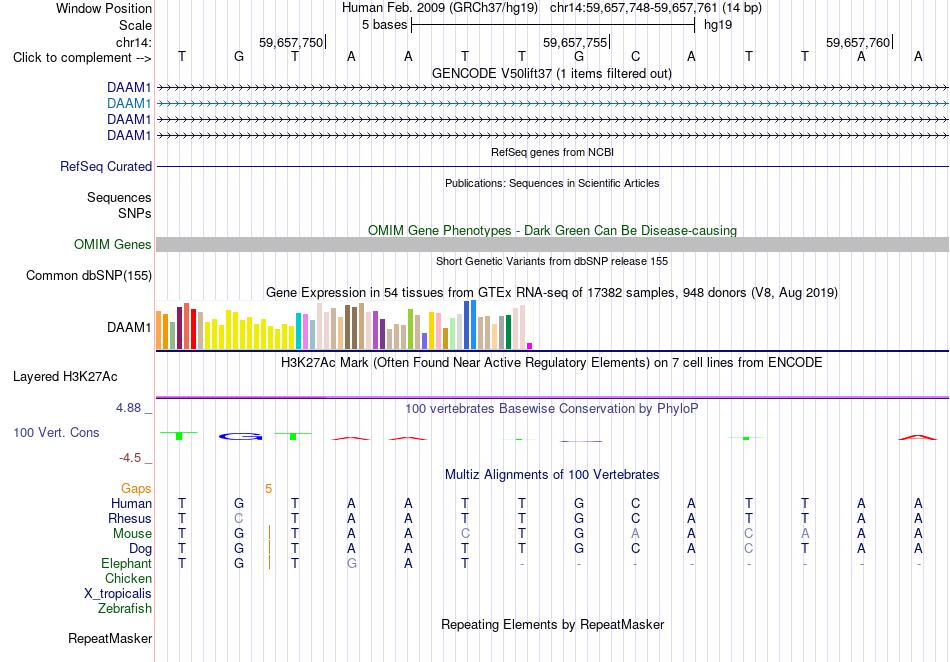The image size is (950, 662).
Task: Click the faded G in Elephant row
Action: tap(351, 563)
